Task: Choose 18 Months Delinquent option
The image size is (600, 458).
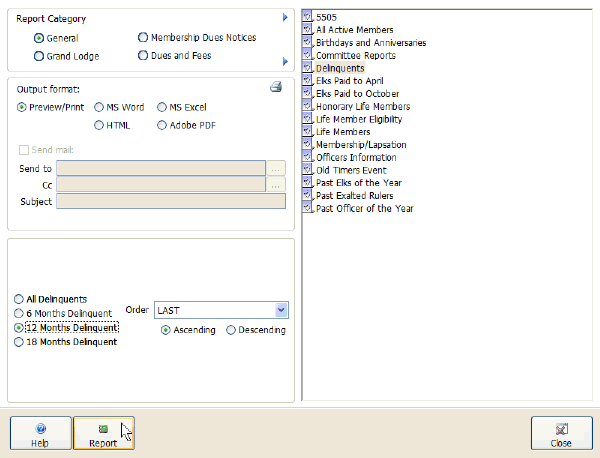Action: (19, 342)
